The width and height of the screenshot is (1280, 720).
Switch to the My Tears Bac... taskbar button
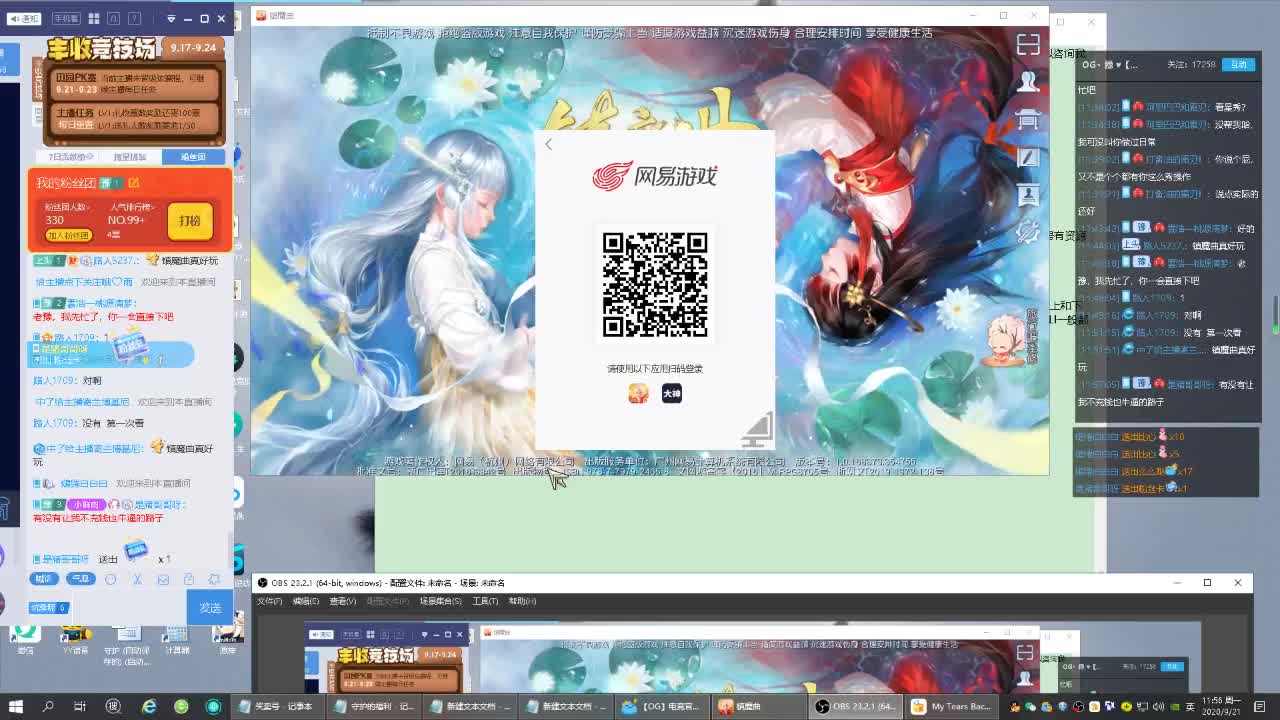[x=952, y=706]
